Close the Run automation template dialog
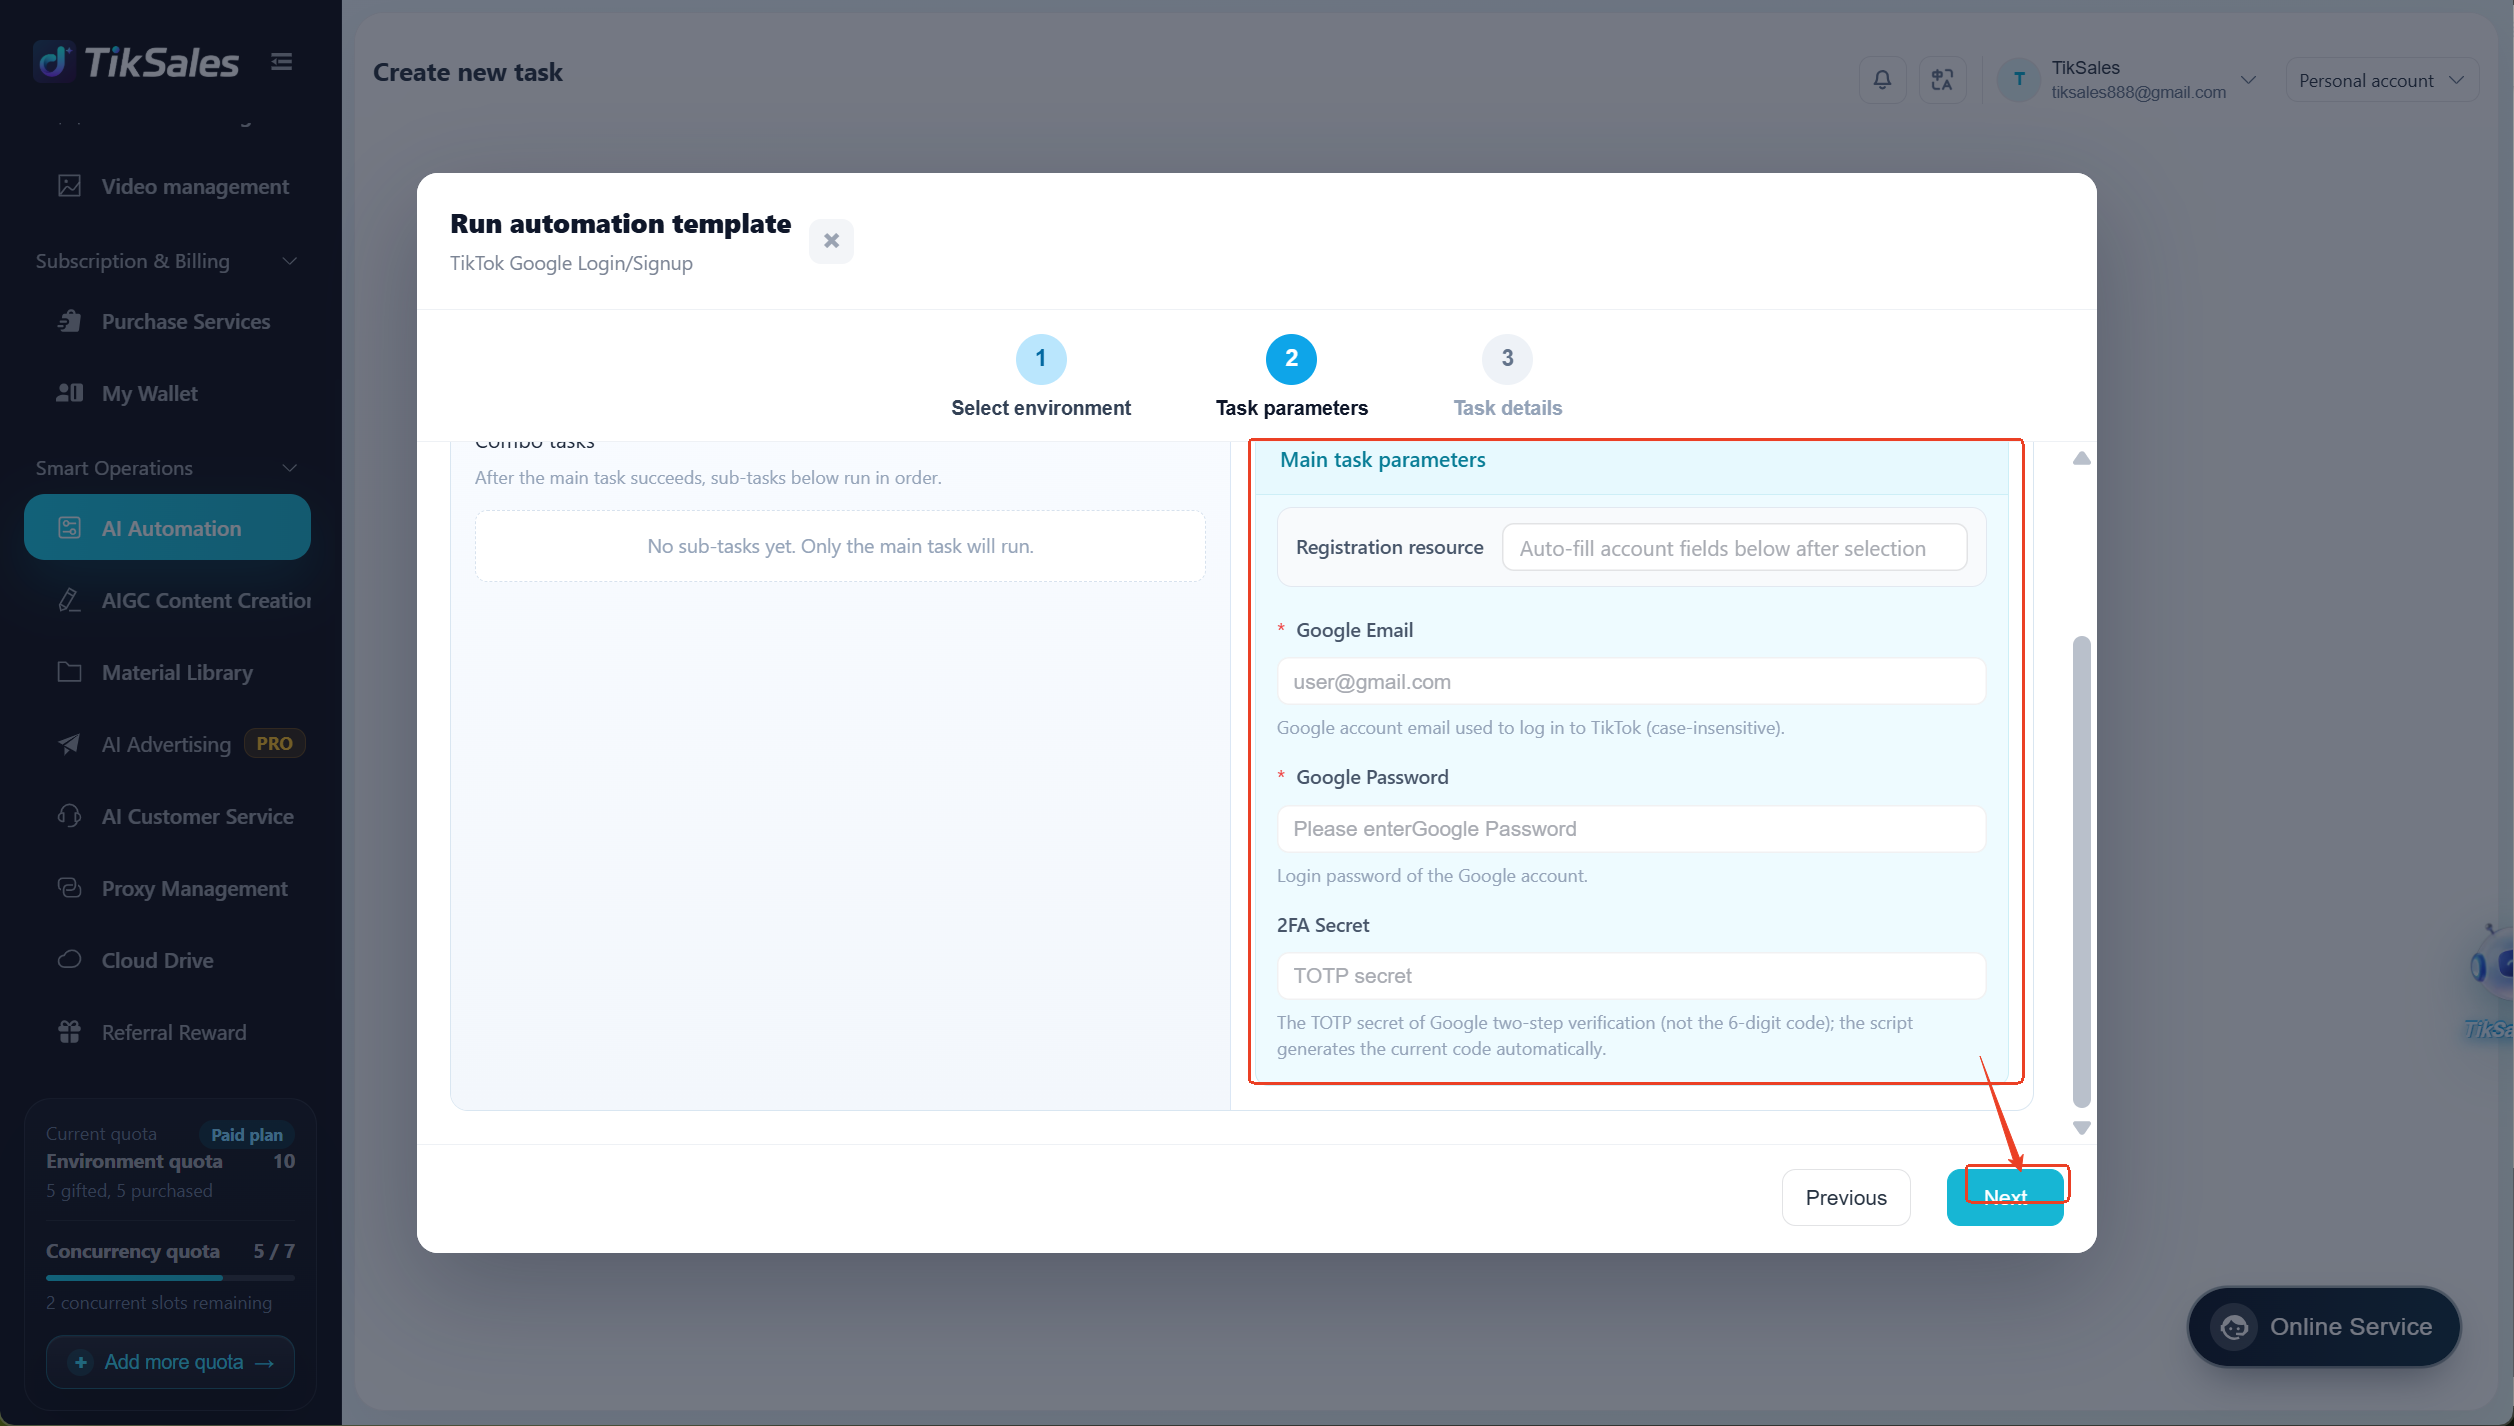Image resolution: width=2514 pixels, height=1426 pixels. (831, 241)
